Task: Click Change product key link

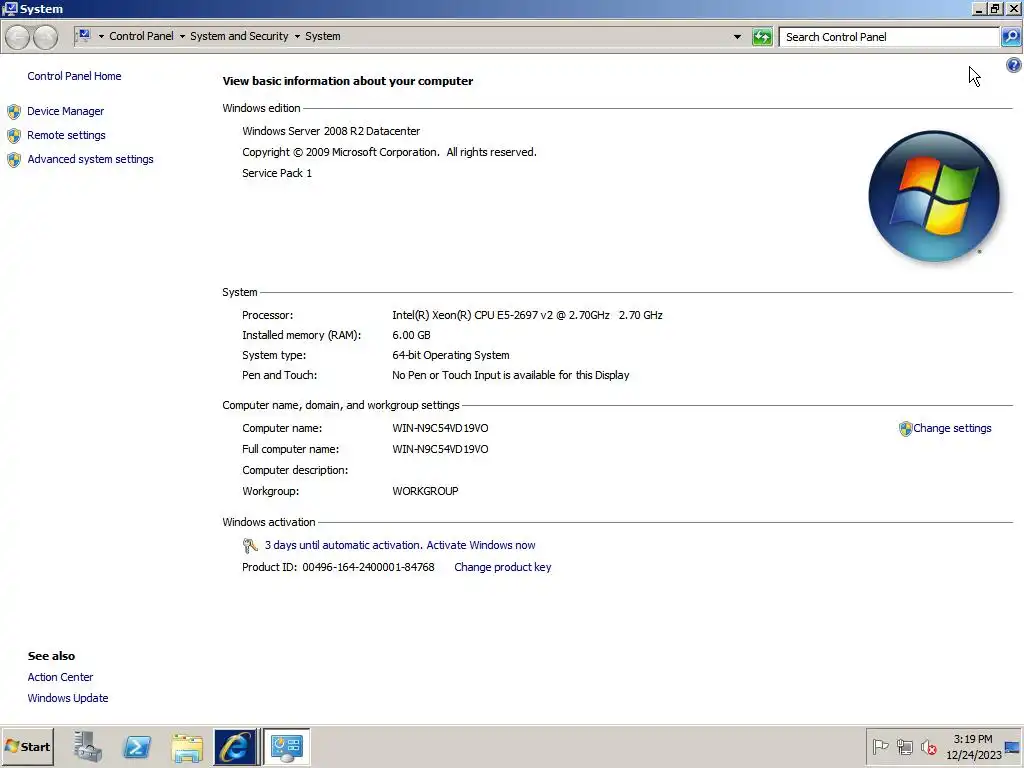Action: 503,568
